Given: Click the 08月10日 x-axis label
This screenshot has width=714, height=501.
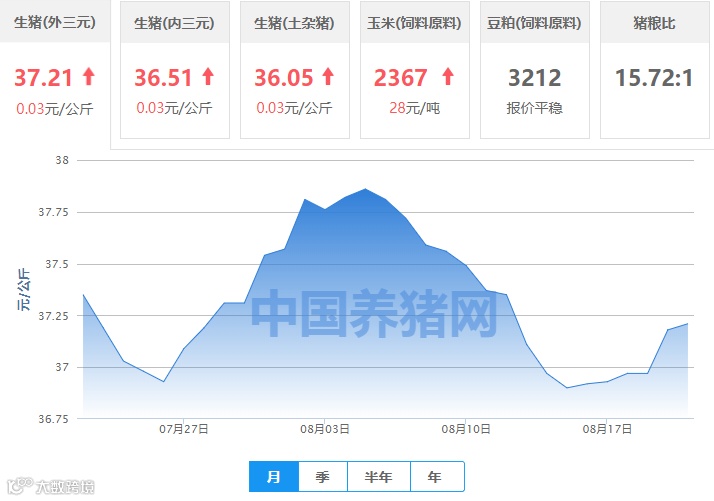Looking at the screenshot, I should point(466,429).
